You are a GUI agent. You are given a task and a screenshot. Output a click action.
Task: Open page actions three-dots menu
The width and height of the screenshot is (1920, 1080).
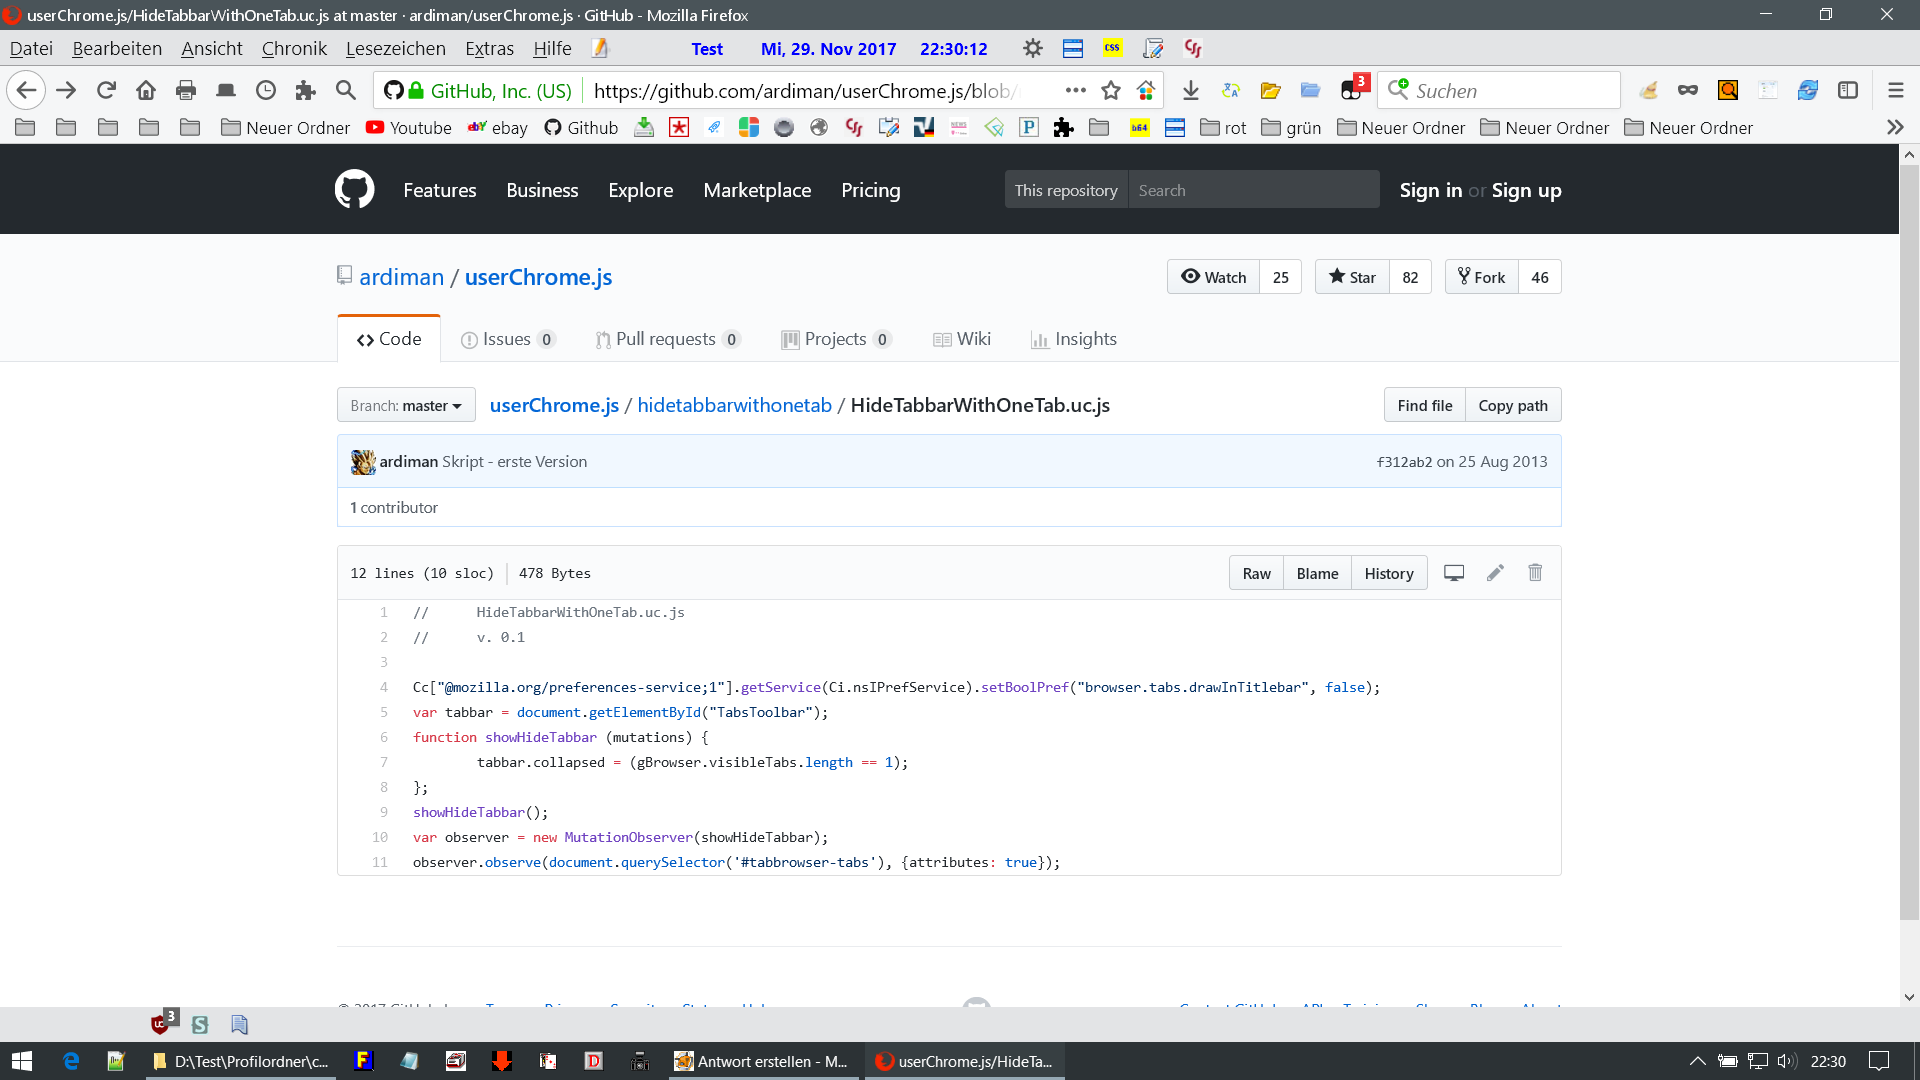tap(1076, 91)
